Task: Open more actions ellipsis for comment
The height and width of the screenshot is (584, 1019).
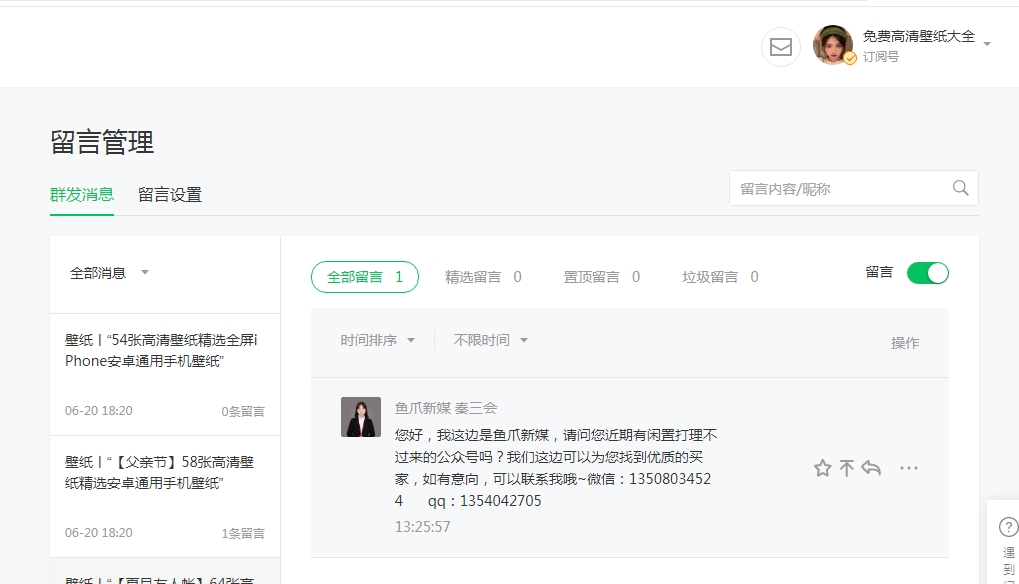Action: (x=909, y=468)
